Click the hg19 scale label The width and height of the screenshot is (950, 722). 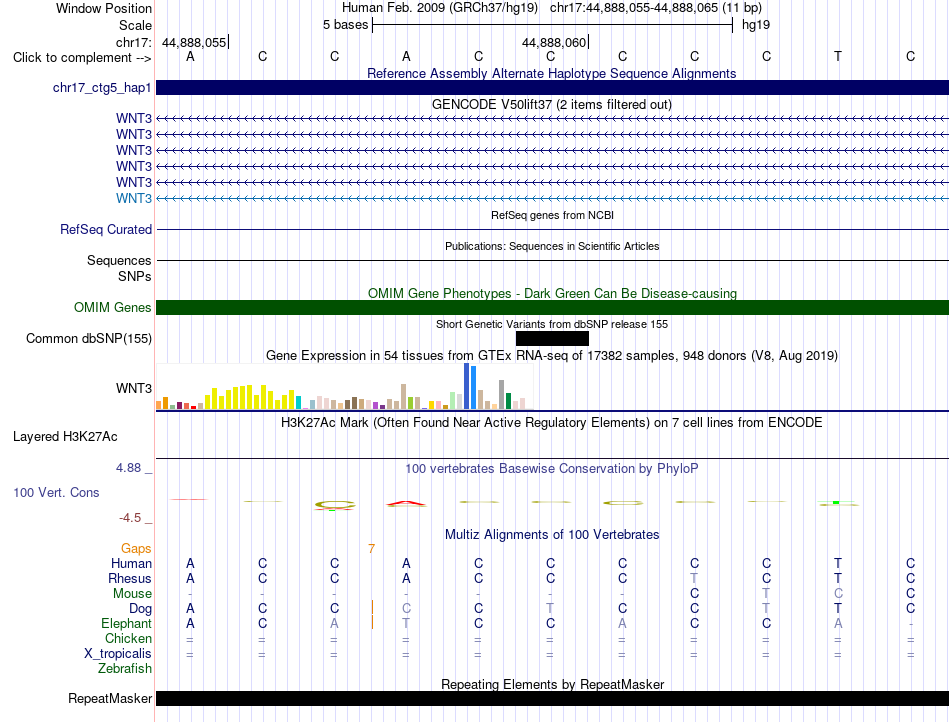tap(756, 25)
